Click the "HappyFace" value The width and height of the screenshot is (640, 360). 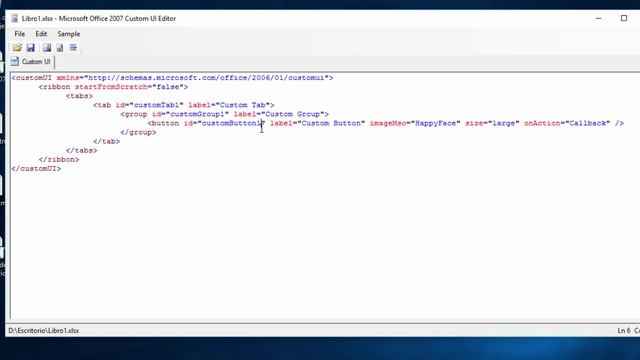[435, 123]
